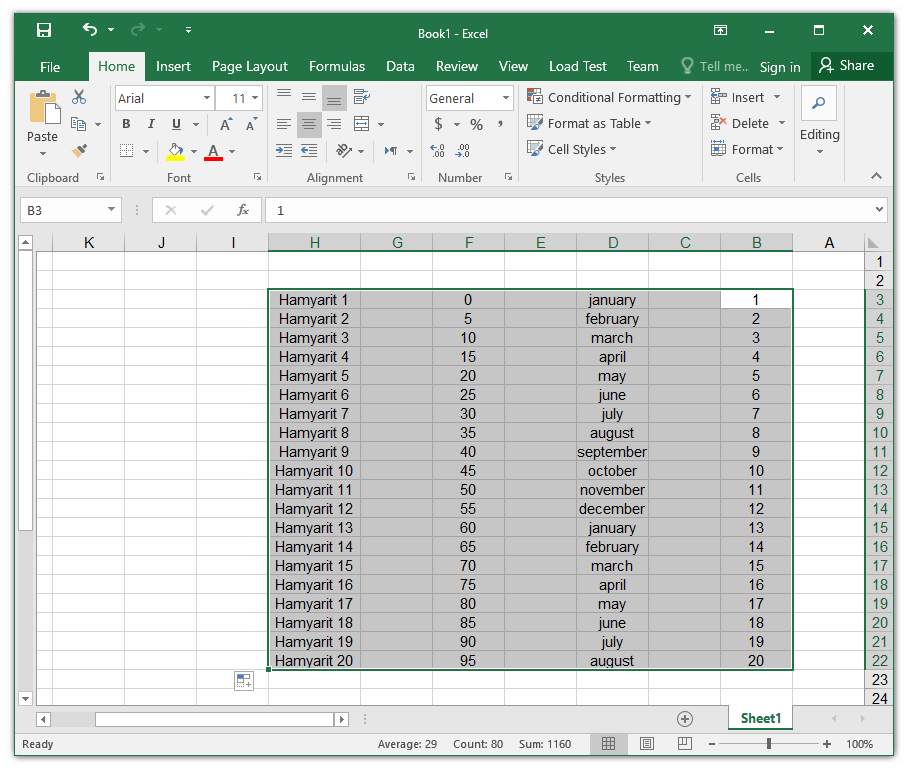Open the Quick Analysis icon below the table
908x775 pixels.
[244, 681]
